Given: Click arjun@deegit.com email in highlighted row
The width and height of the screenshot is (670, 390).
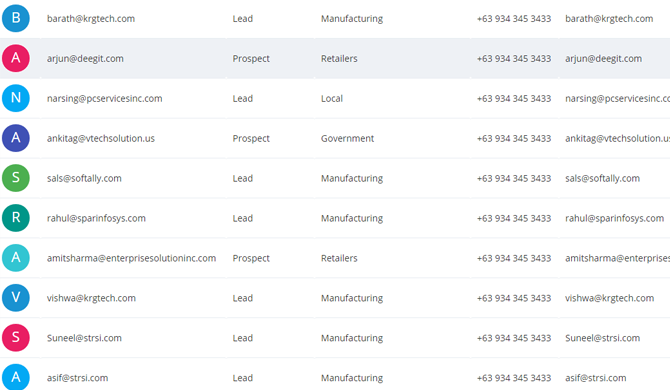Looking at the screenshot, I should [85, 59].
